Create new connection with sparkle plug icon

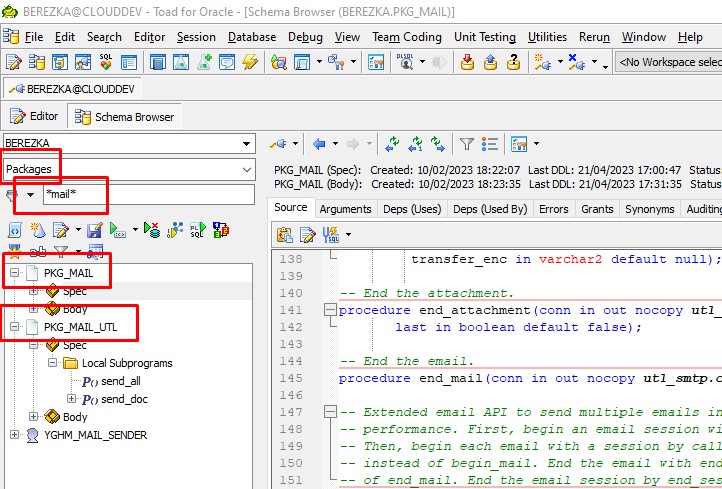click(542, 62)
